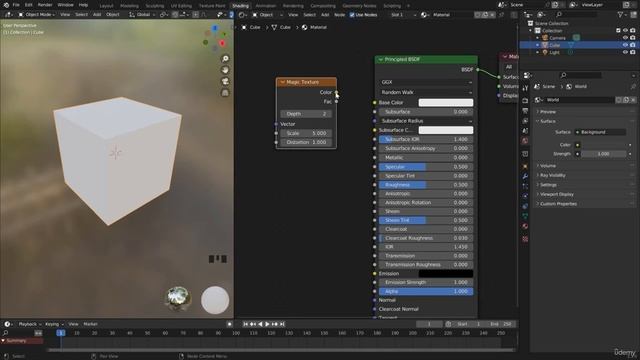Click the transform pivot point icon in the viewport header
The height and width of the screenshot is (360, 640).
click(x=163, y=15)
